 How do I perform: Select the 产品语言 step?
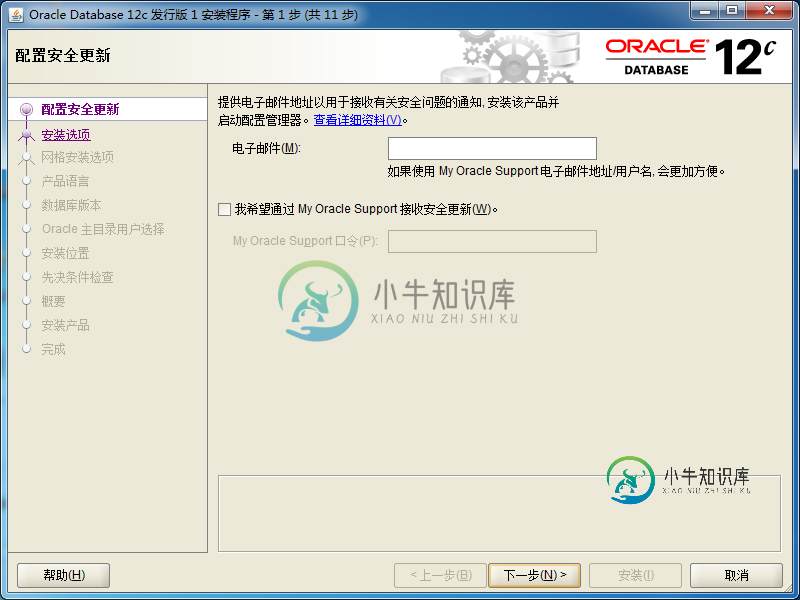pyautogui.click(x=65, y=181)
